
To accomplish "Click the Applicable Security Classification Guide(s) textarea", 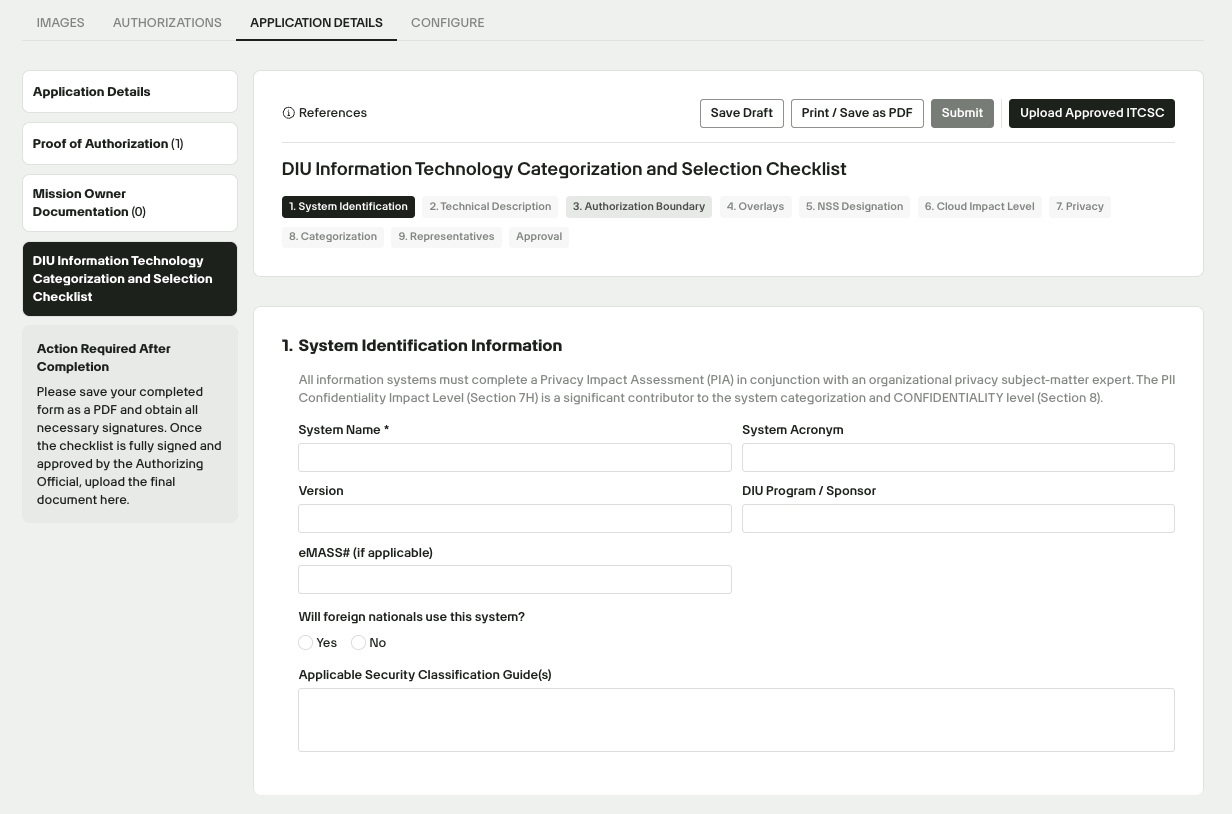I will click(x=736, y=720).
